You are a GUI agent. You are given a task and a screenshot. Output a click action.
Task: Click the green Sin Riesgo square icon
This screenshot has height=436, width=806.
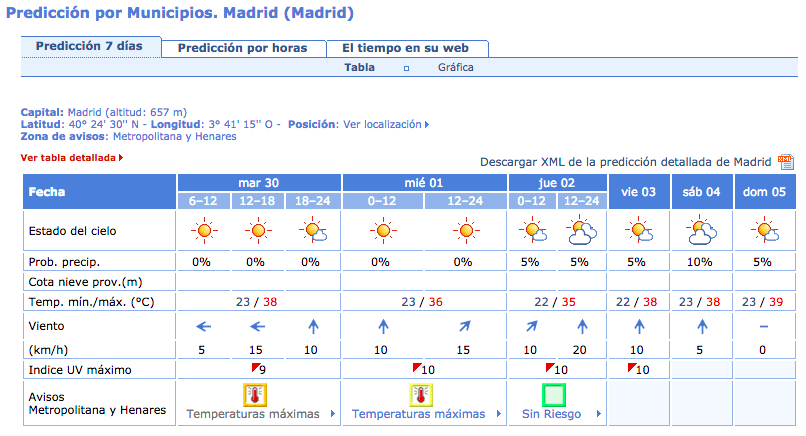click(x=554, y=395)
